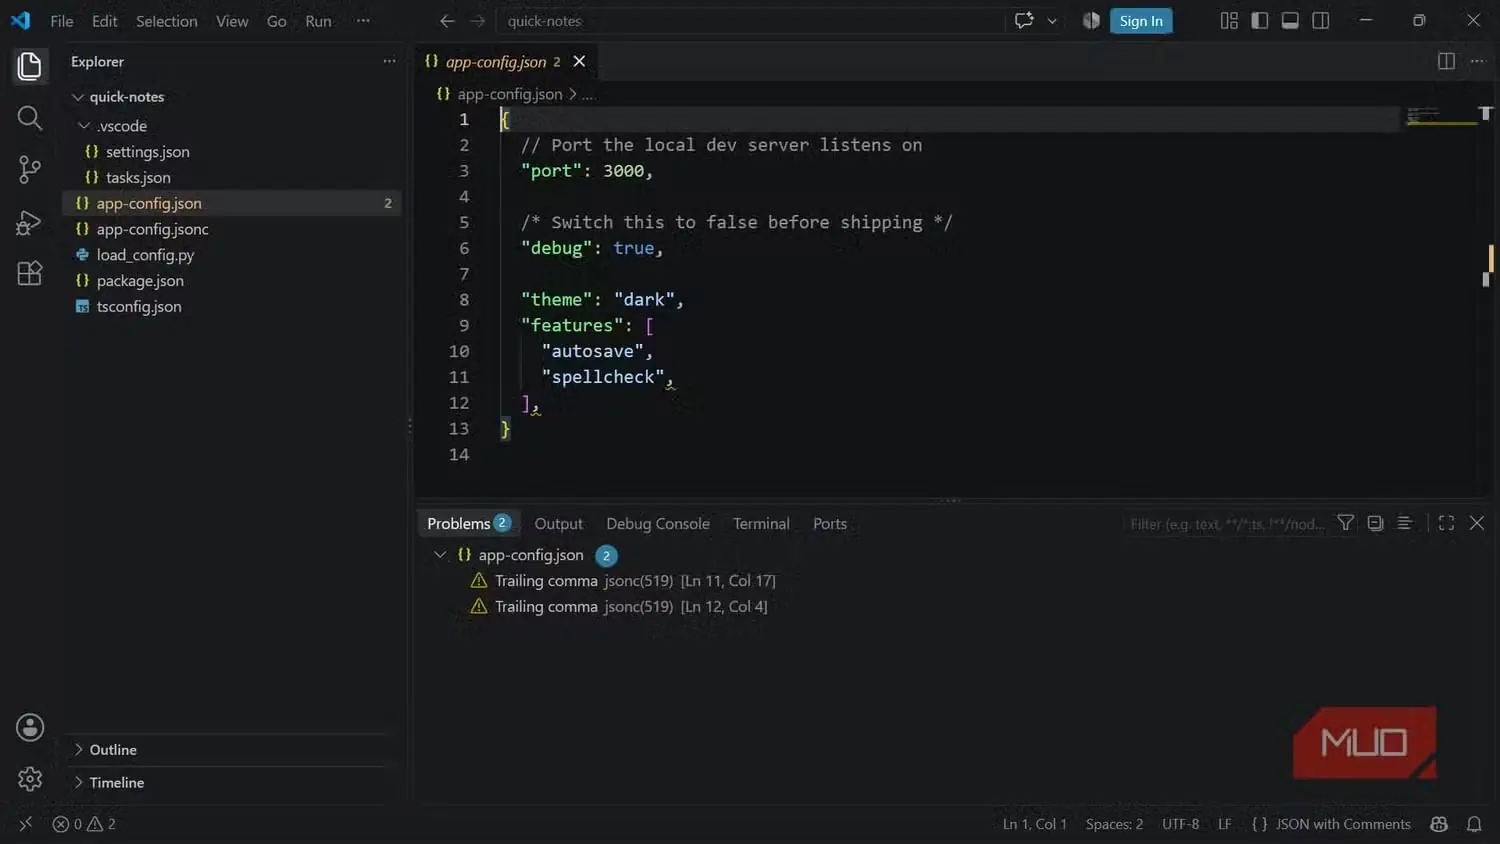This screenshot has width=1500, height=844.
Task: Click the go forward arrow
Action: [478, 21]
